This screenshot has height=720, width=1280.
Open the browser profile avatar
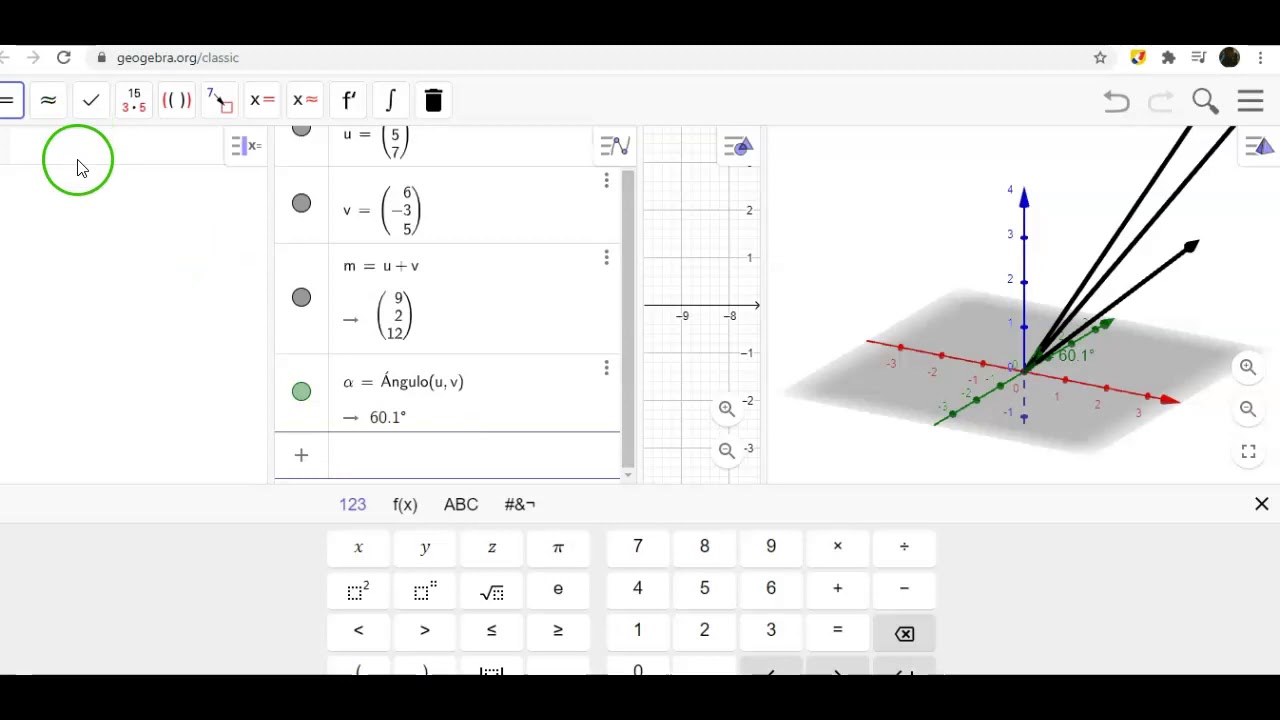(x=1230, y=58)
